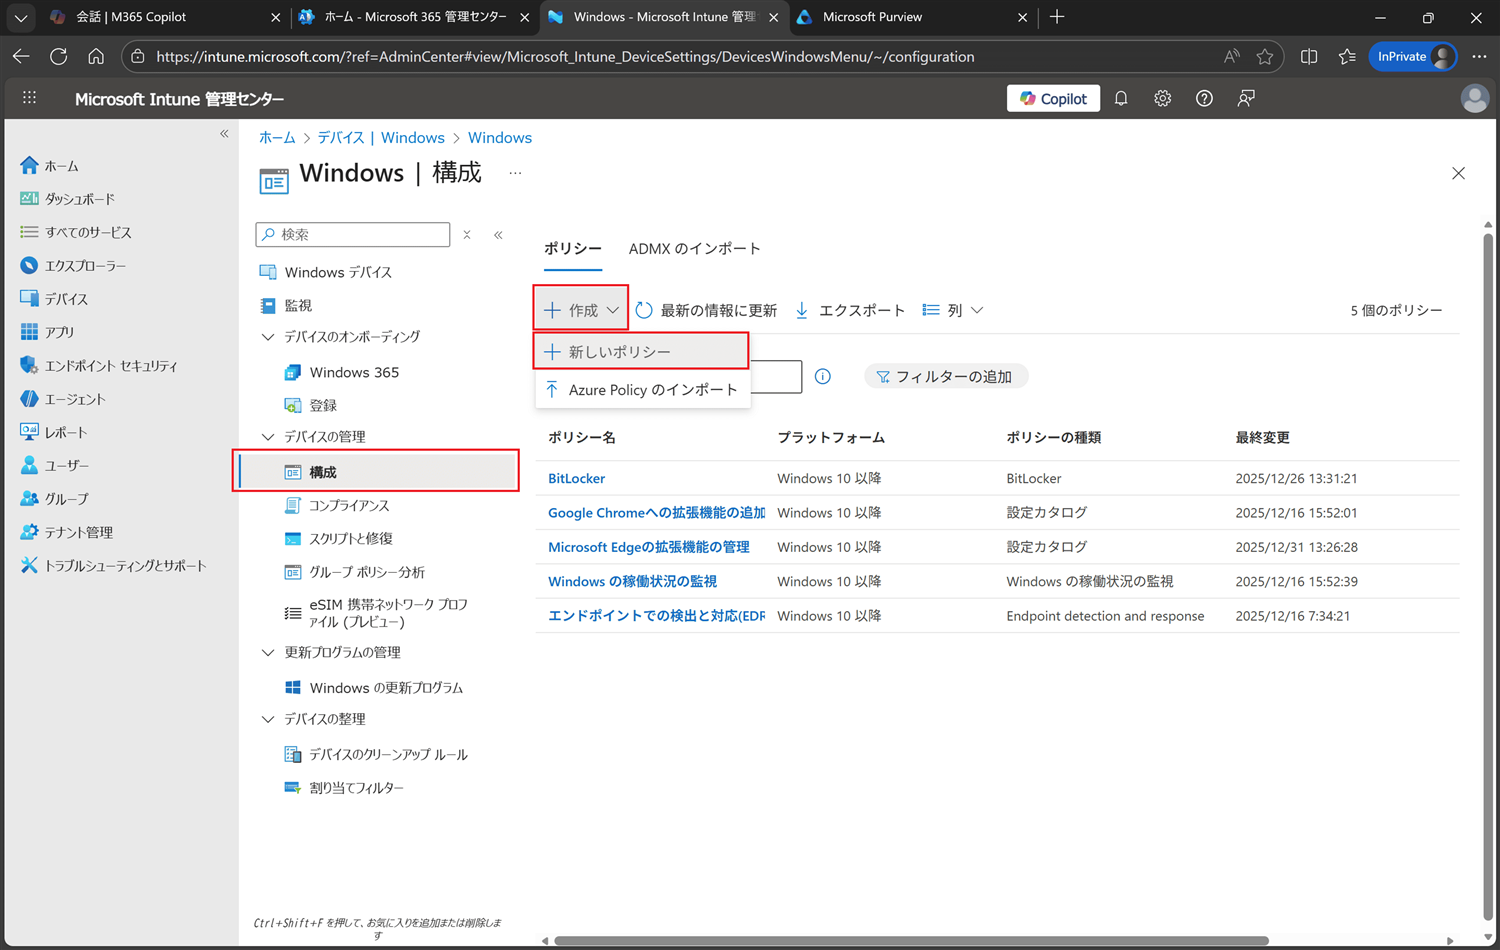Open the 列 columns dropdown

(x=952, y=310)
